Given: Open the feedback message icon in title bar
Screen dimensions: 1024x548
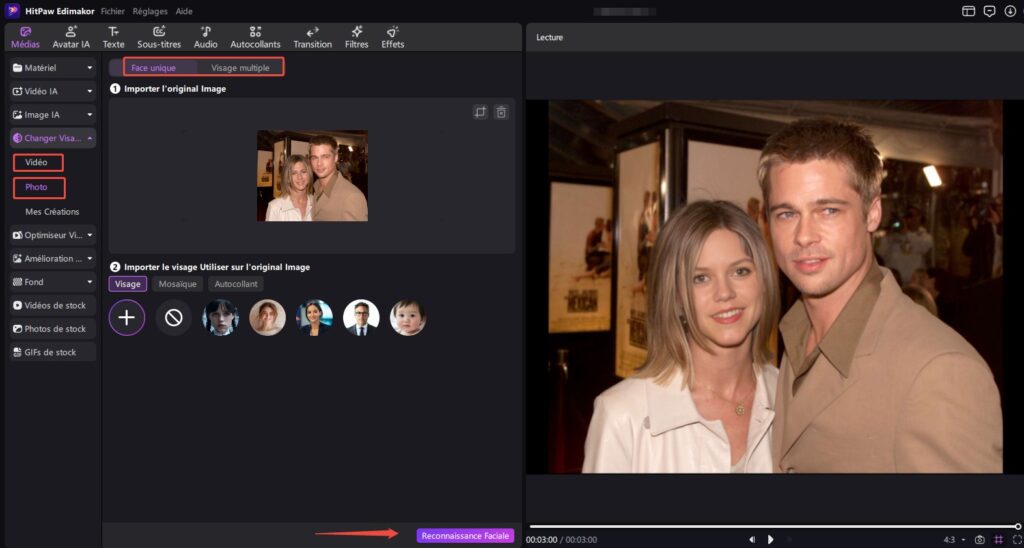Looking at the screenshot, I should pos(989,11).
